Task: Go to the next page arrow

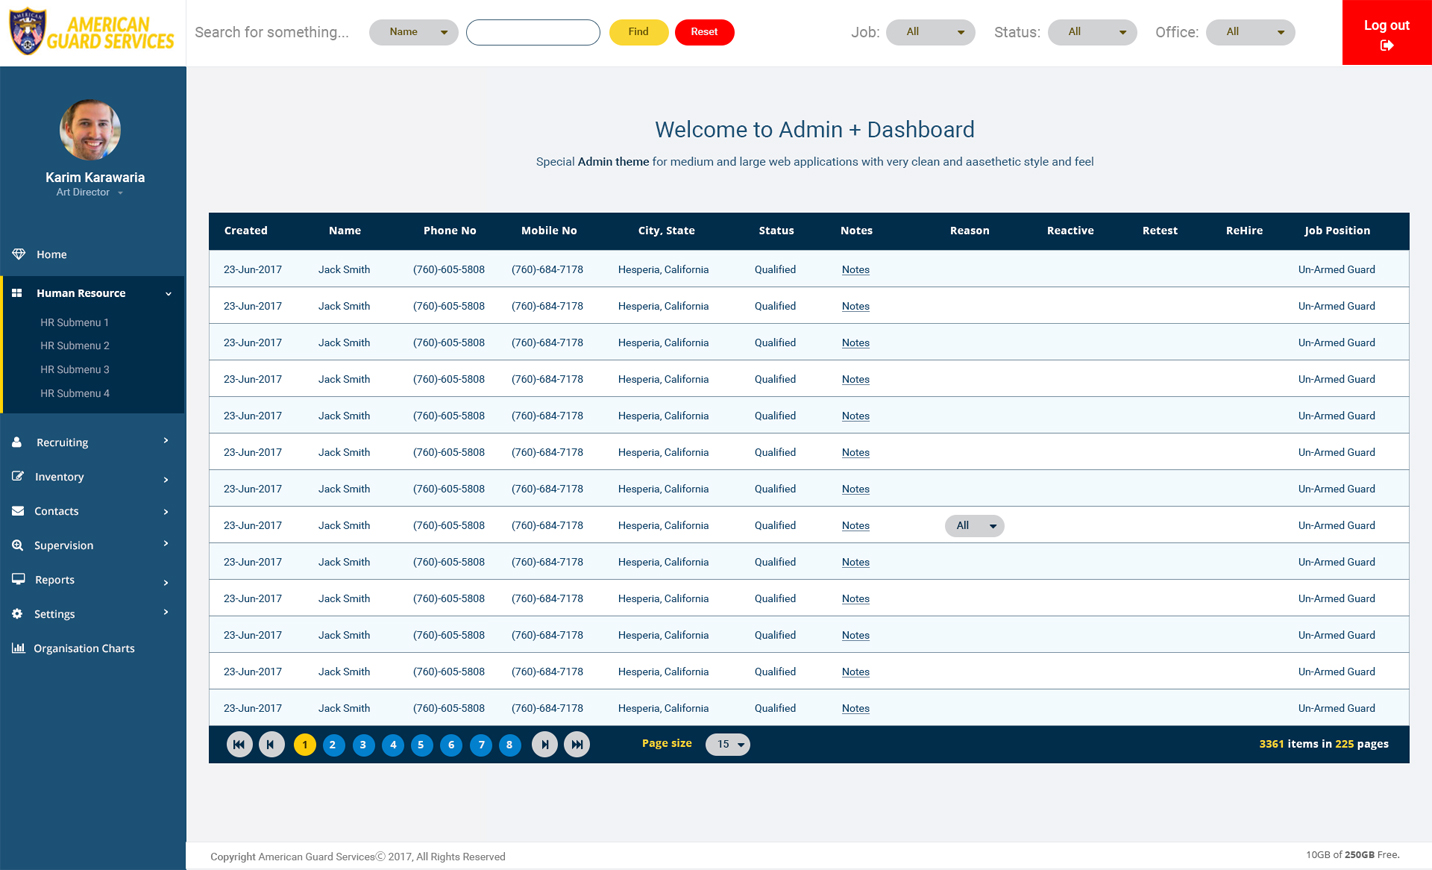Action: [x=544, y=744]
